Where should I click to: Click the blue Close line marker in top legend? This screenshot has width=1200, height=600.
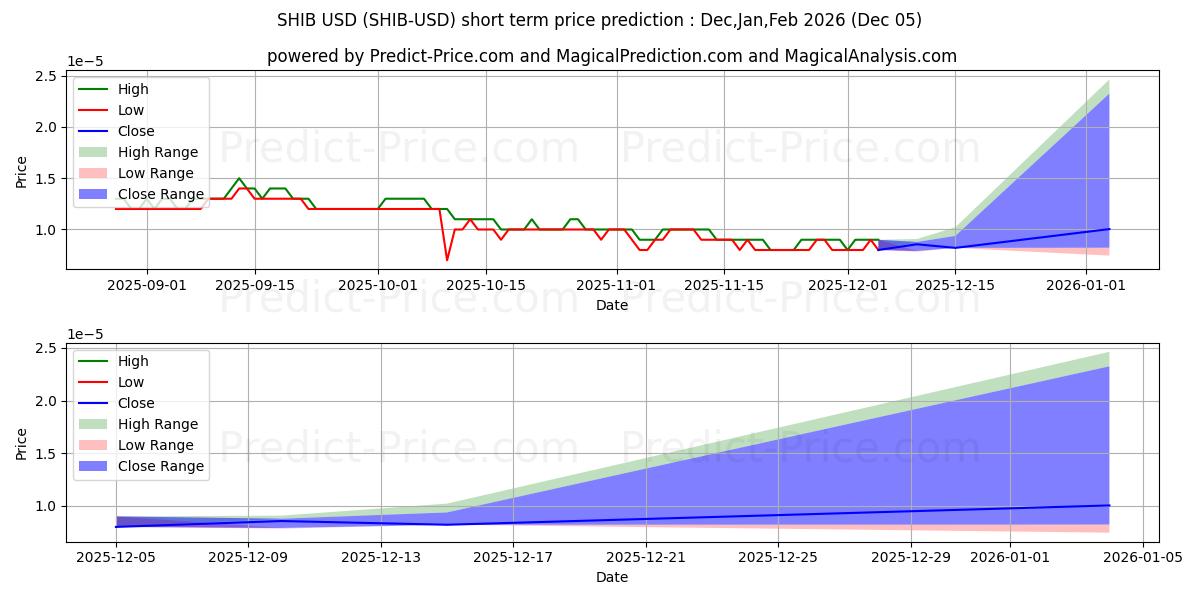tap(95, 131)
